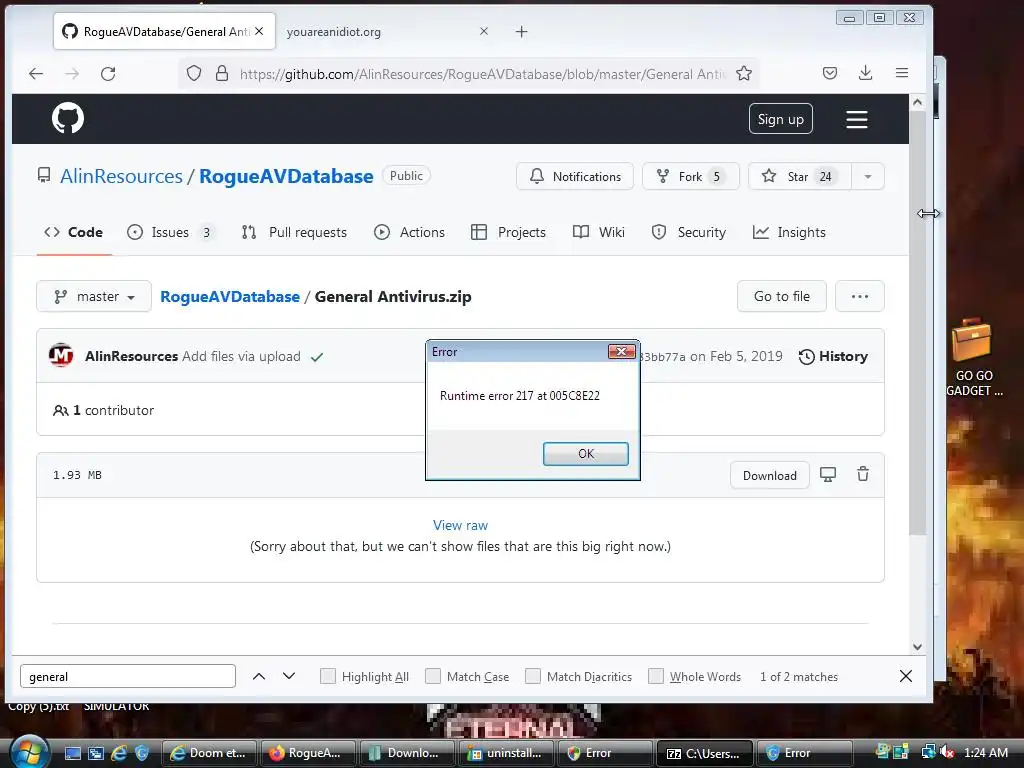Open the Pull requests tab
The width and height of the screenshot is (1024, 768).
pos(295,232)
